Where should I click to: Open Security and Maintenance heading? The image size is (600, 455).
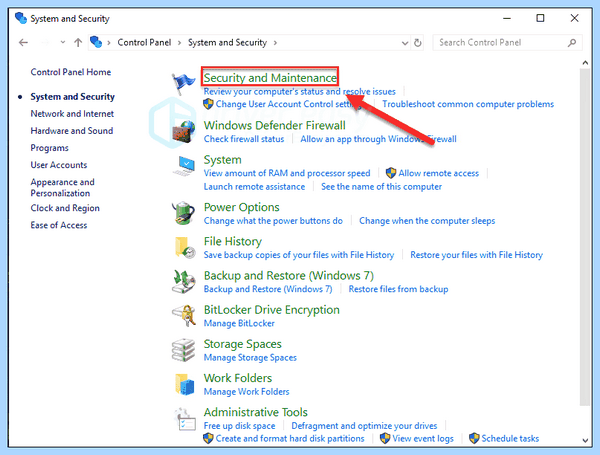270,78
